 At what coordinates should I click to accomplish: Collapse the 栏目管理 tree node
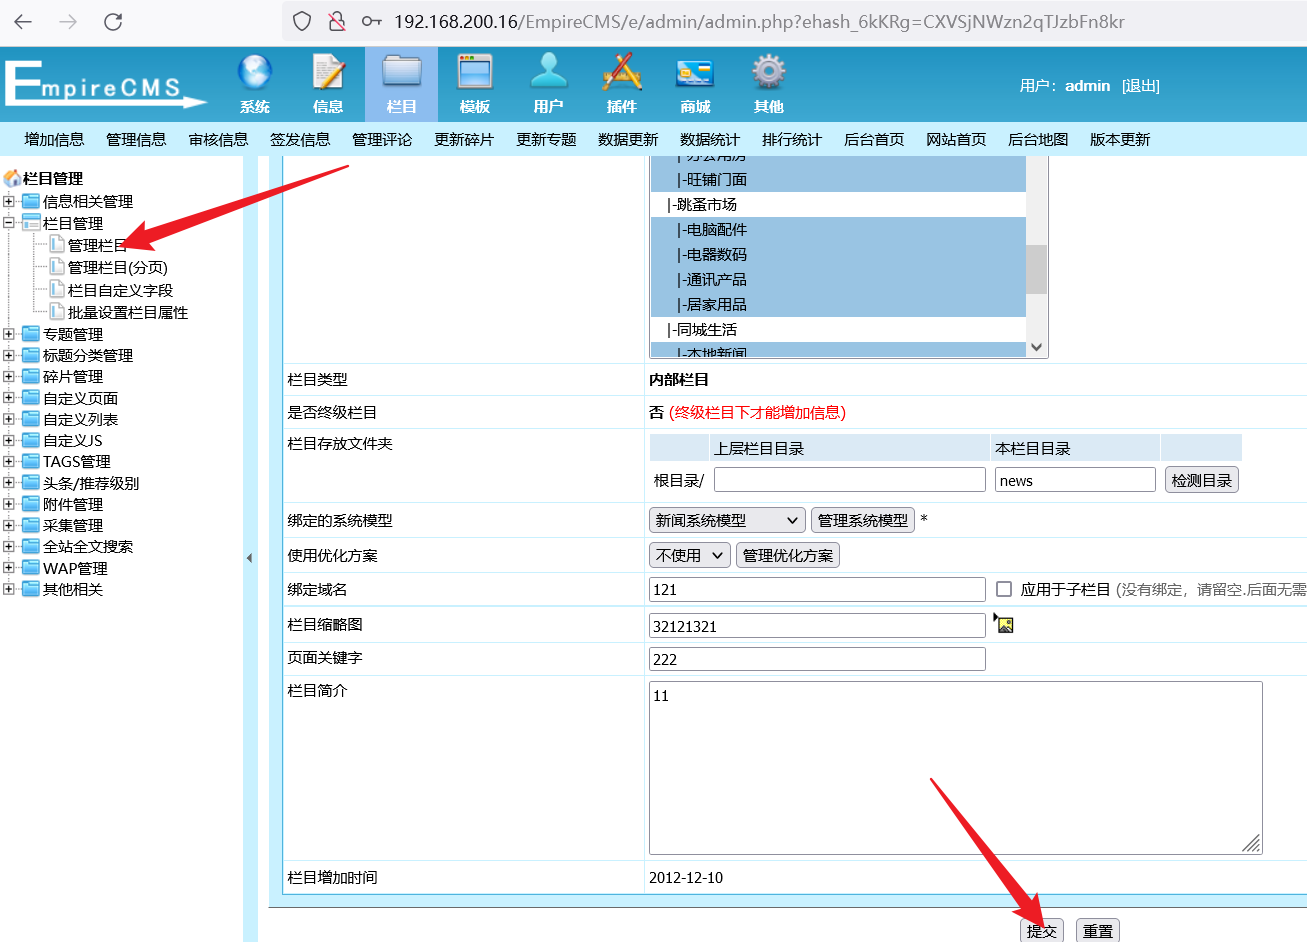click(x=9, y=223)
